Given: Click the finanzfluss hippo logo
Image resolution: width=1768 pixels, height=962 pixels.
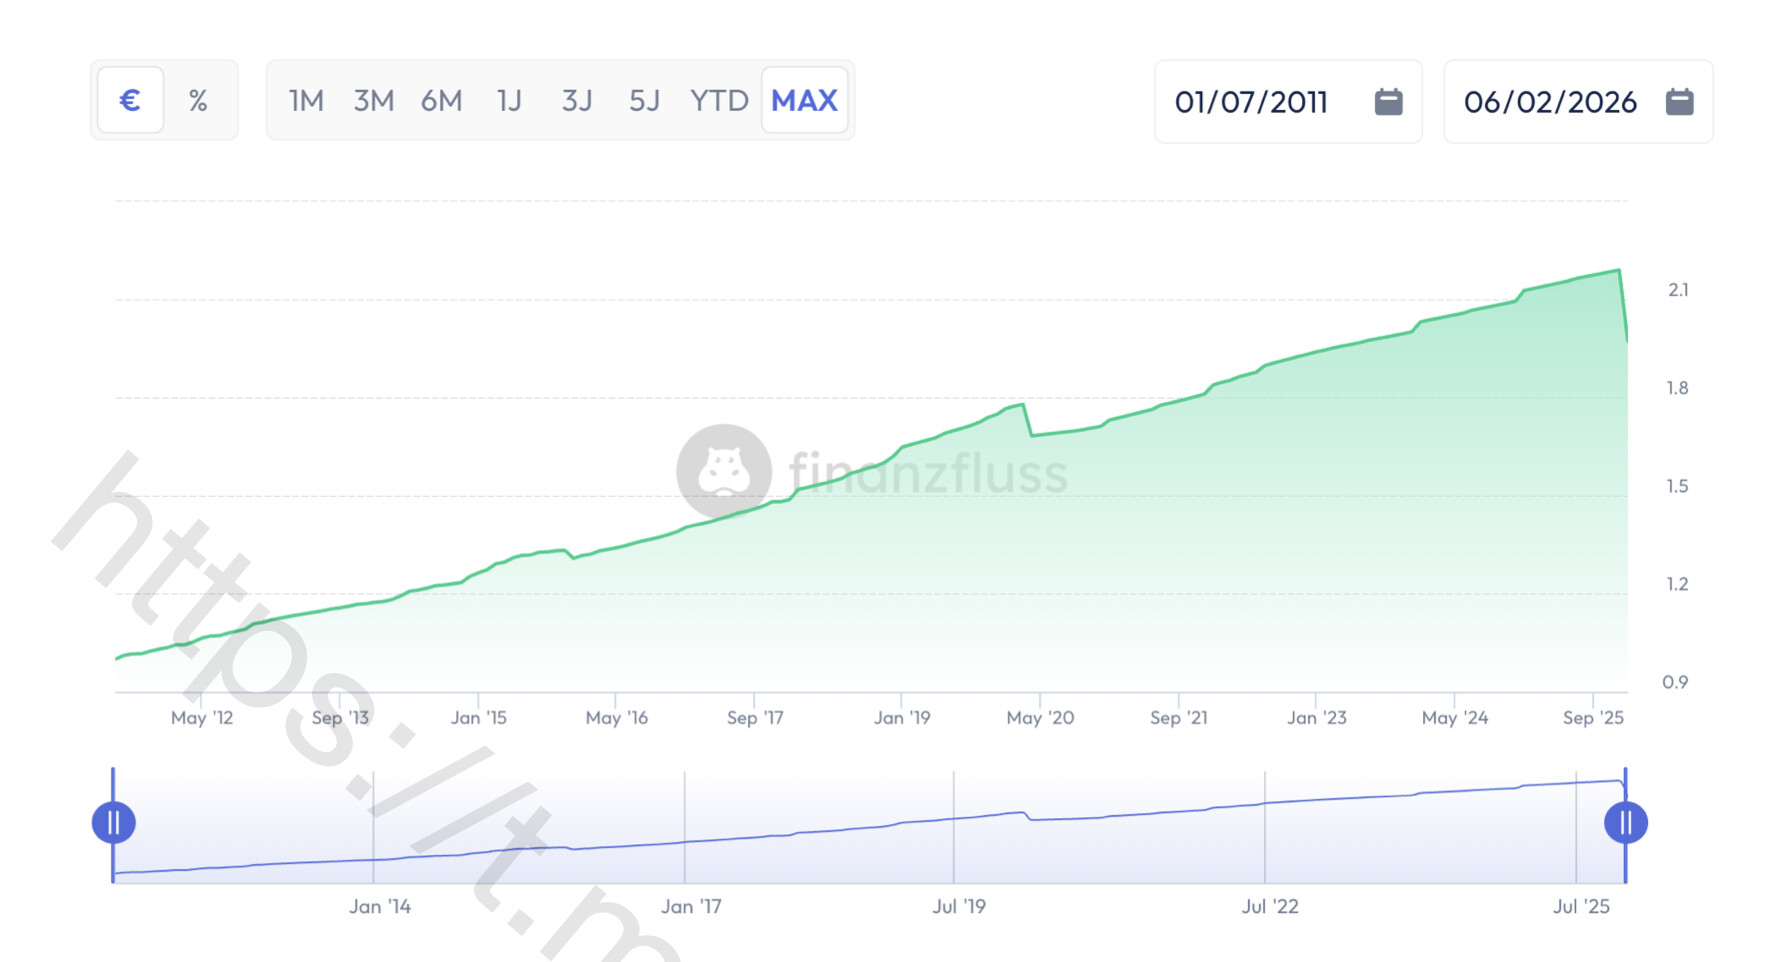Looking at the screenshot, I should [x=724, y=471].
